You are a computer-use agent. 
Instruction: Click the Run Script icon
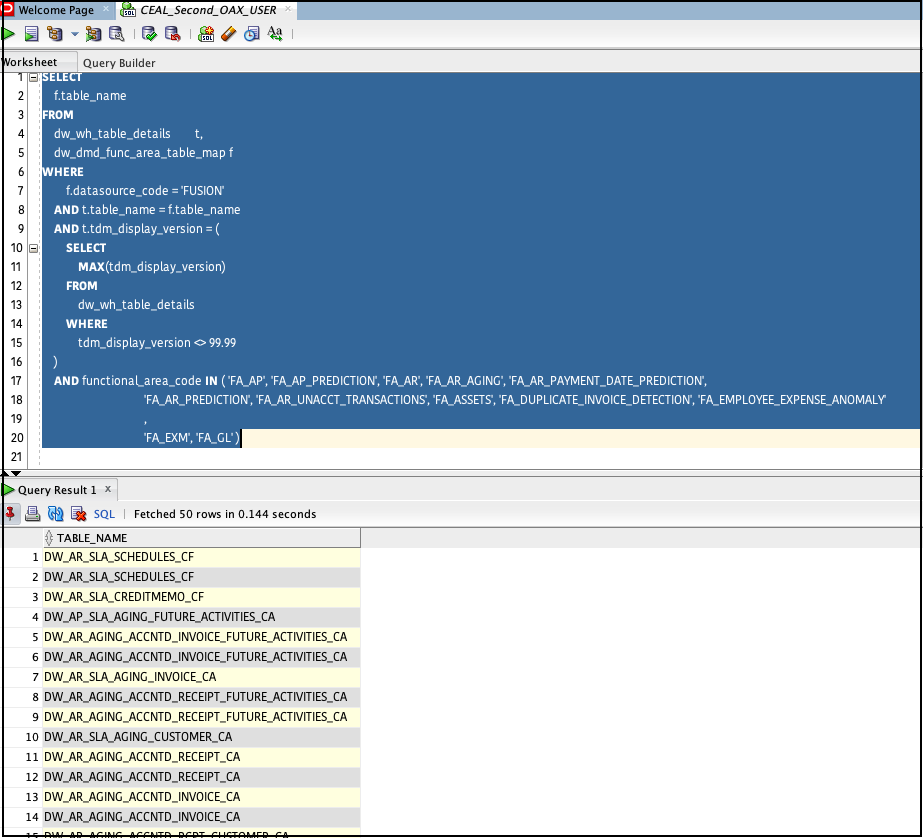pyautogui.click(x=31, y=33)
